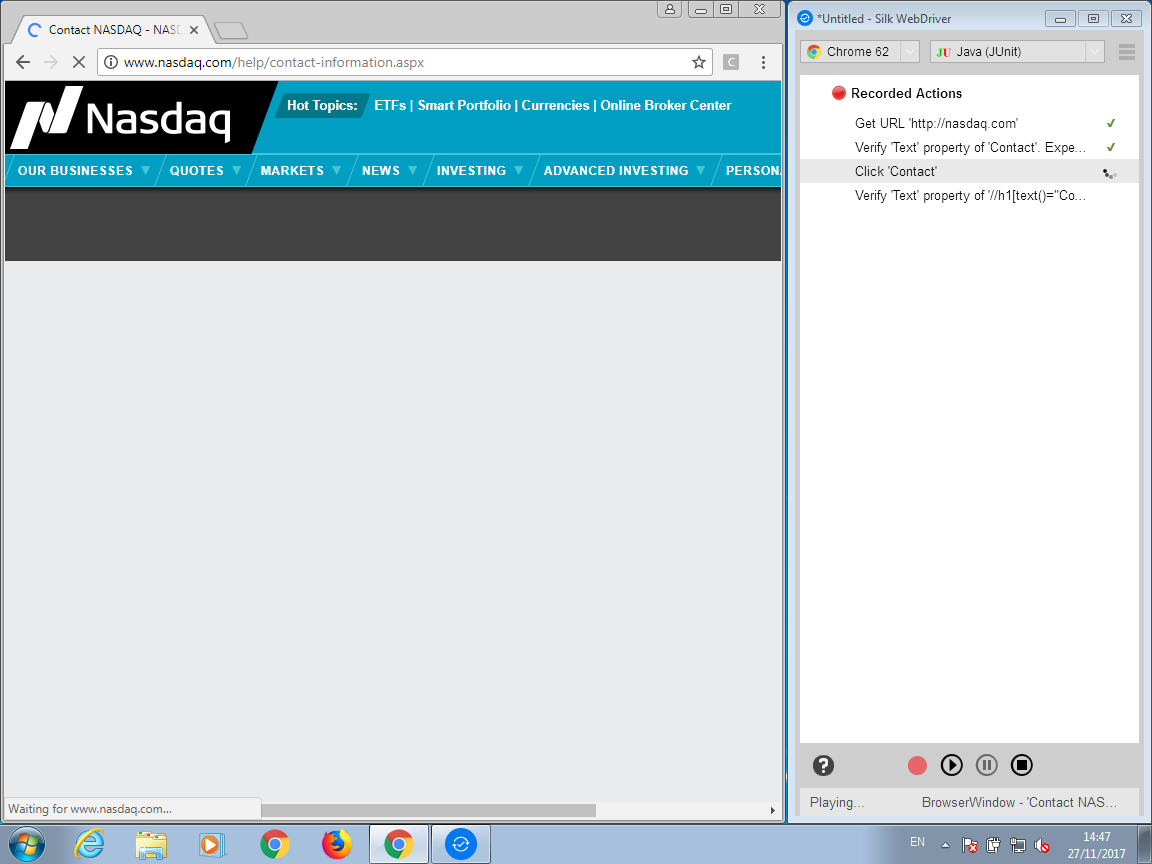View site information icon in address bar
The width and height of the screenshot is (1152, 864).
point(111,62)
